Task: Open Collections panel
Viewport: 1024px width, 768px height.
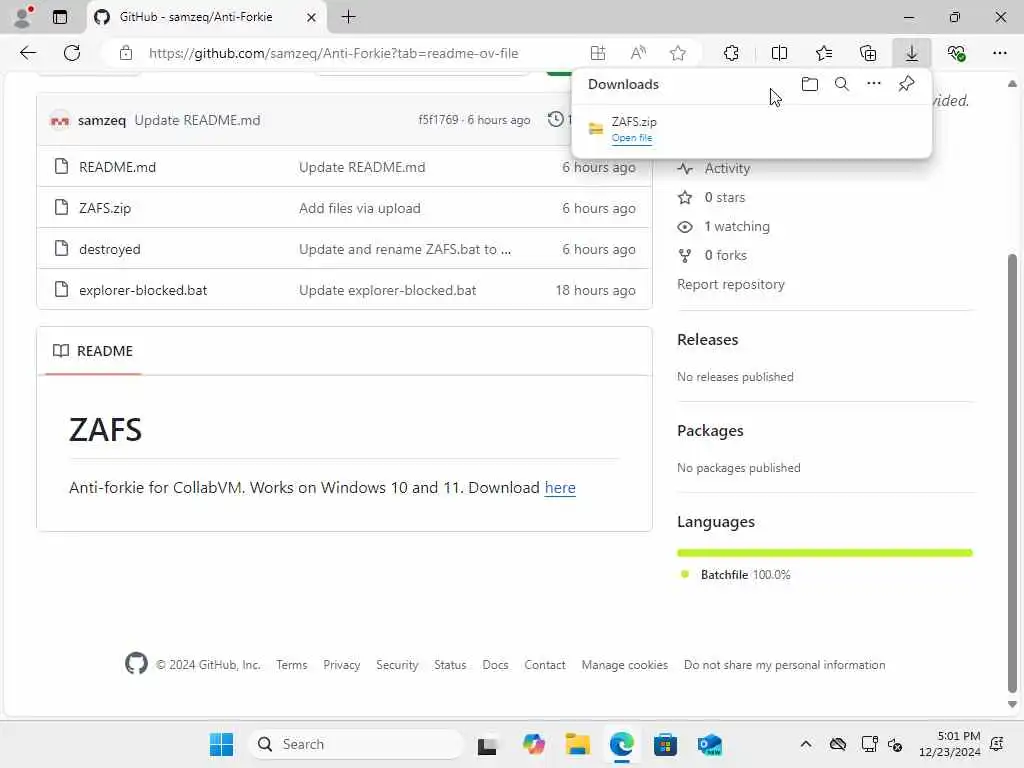Action: point(868,53)
